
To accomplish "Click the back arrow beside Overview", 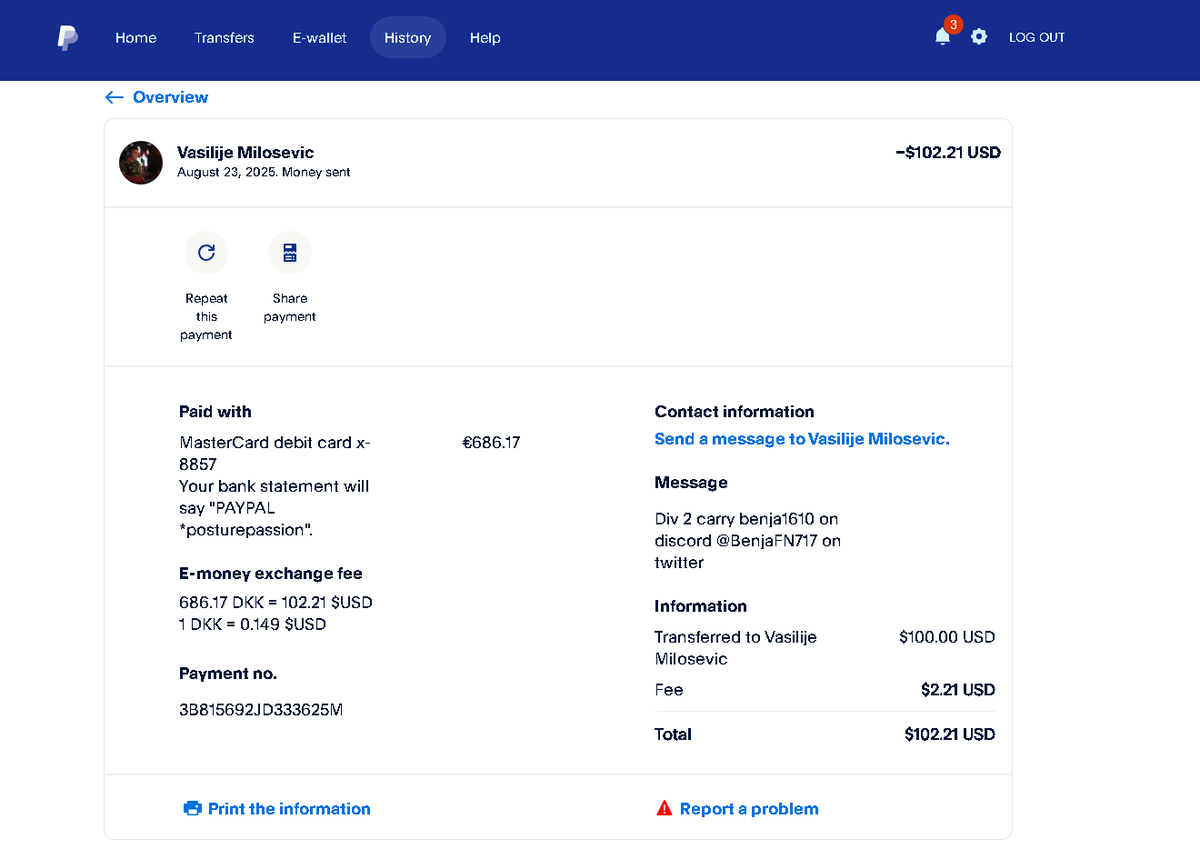I will [114, 97].
